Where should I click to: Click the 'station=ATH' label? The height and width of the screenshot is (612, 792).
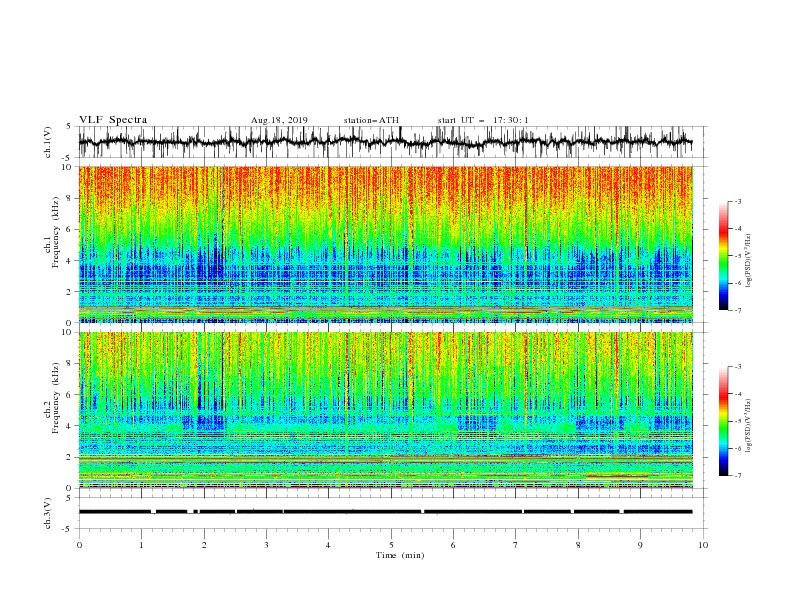(x=371, y=120)
